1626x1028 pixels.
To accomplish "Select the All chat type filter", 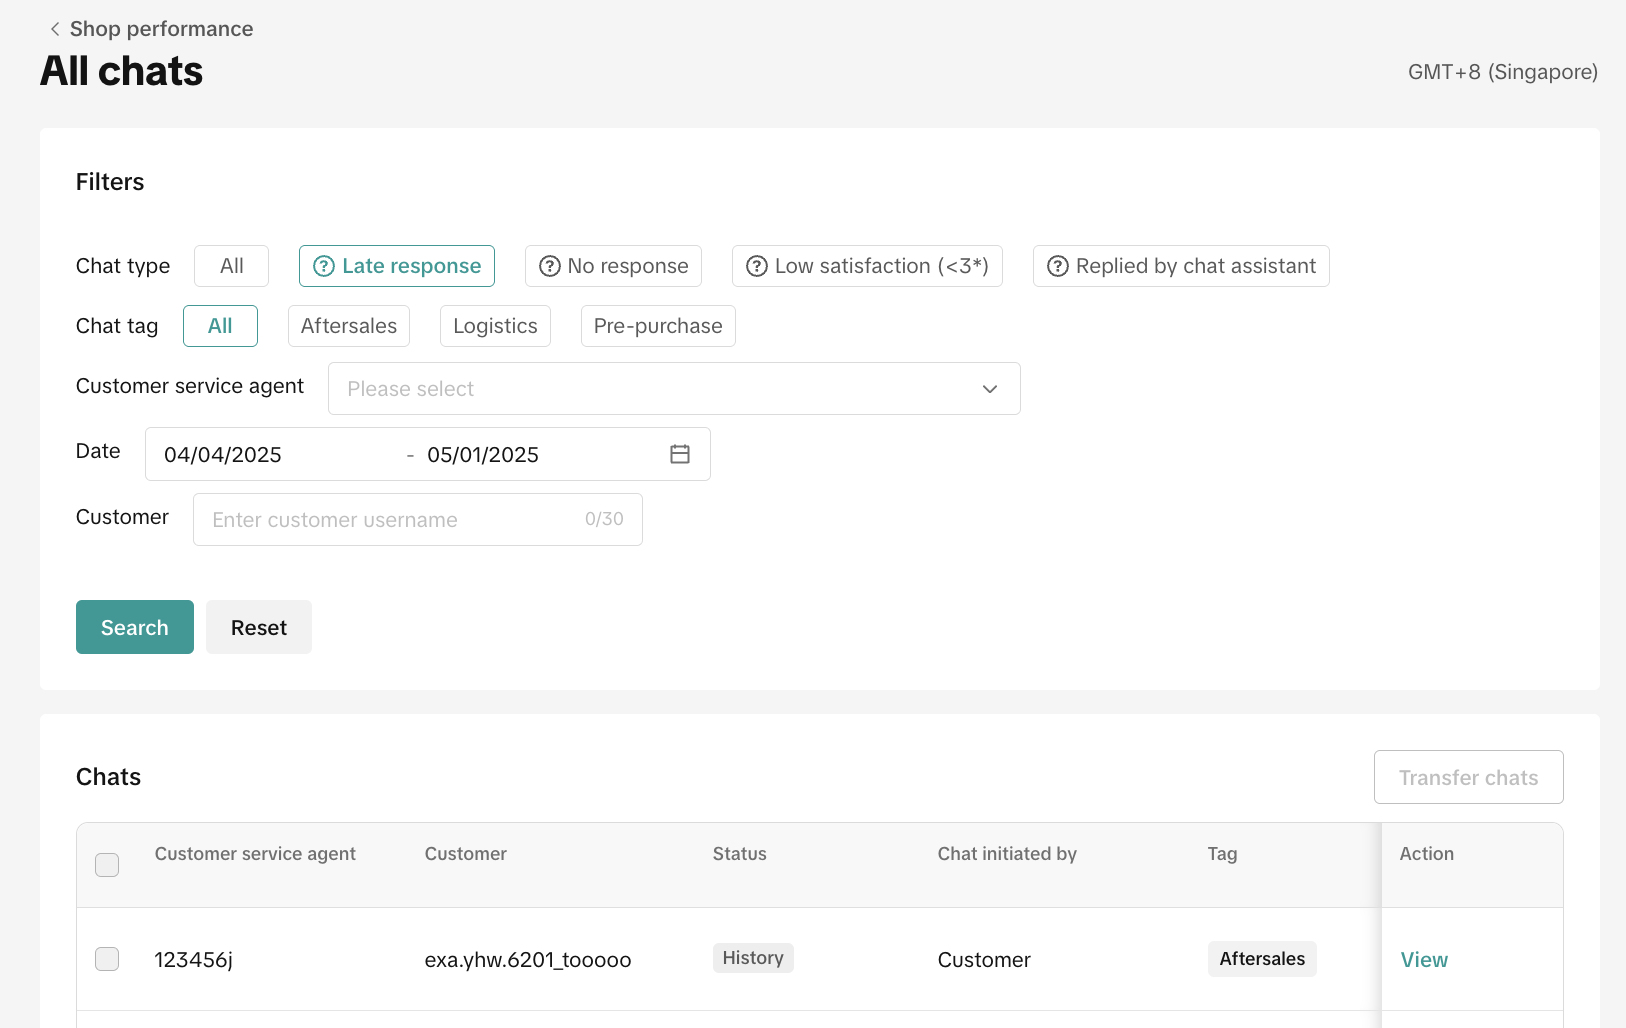I will tap(231, 266).
